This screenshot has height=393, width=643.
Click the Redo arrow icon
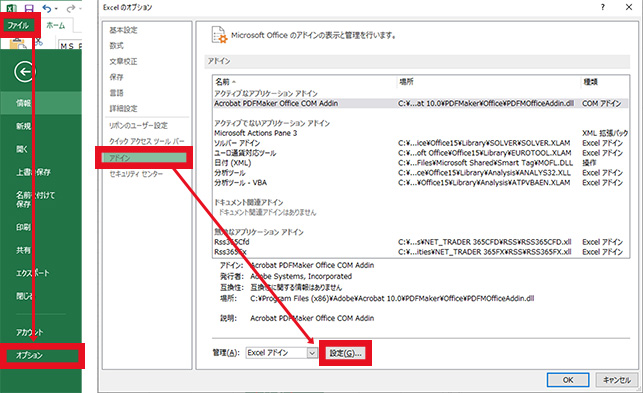71,8
